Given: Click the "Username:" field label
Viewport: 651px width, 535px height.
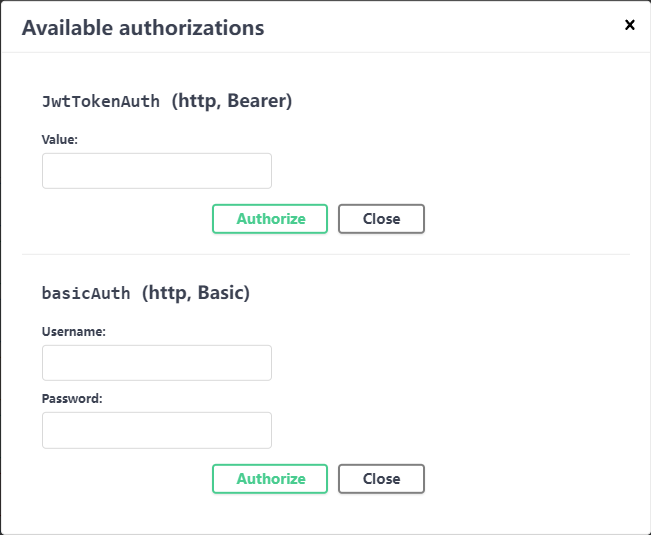Looking at the screenshot, I should click(x=74, y=331).
